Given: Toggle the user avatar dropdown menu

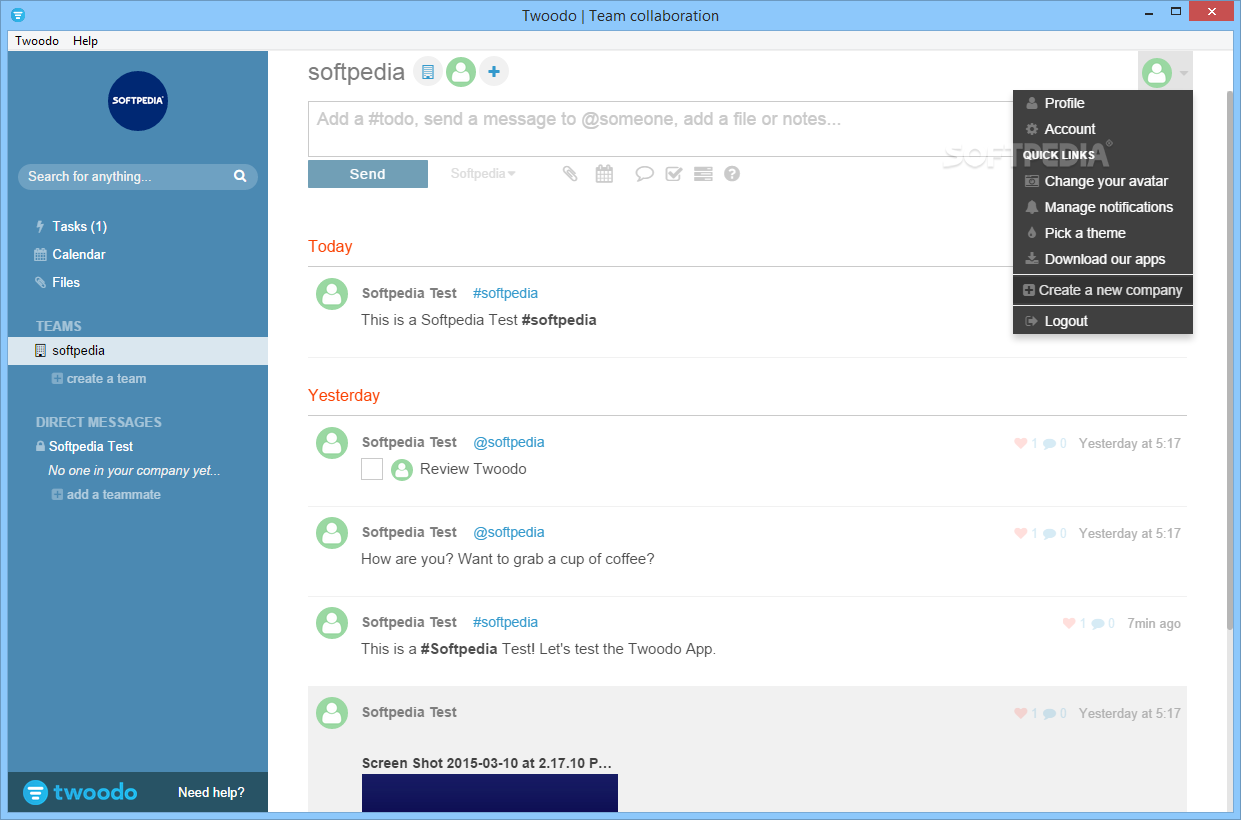Looking at the screenshot, I should pyautogui.click(x=1165, y=72).
